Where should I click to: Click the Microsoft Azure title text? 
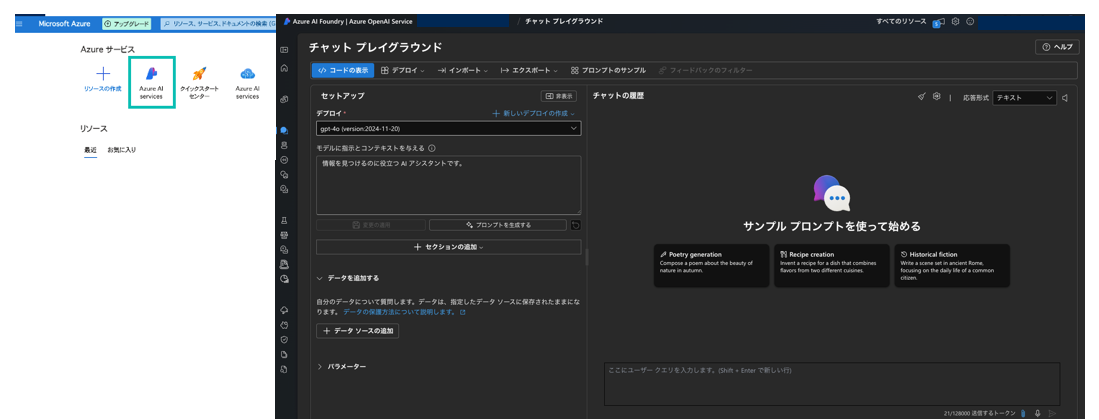(x=65, y=24)
